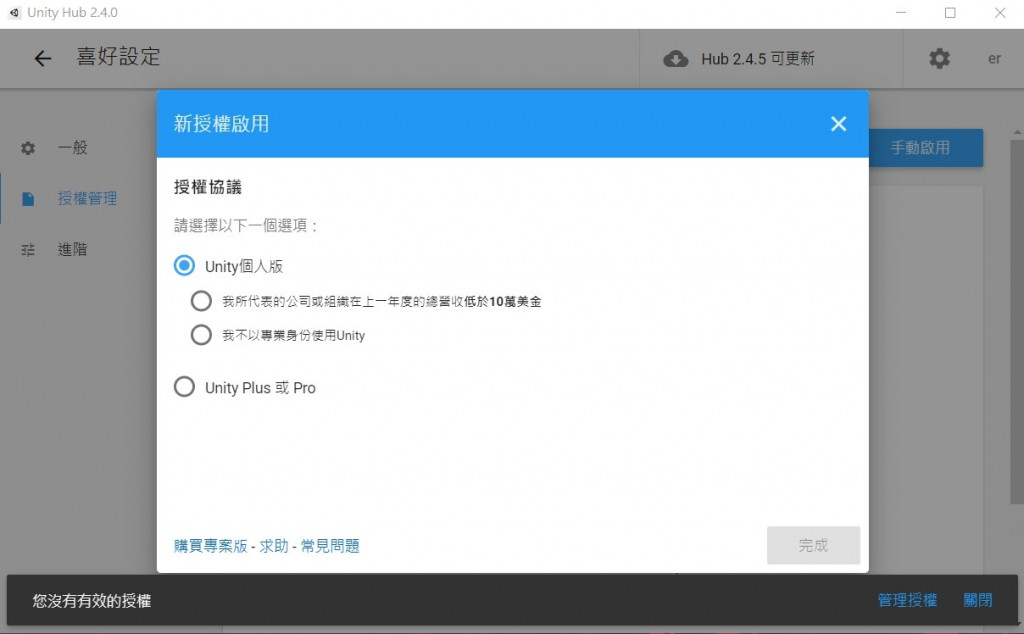Image resolution: width=1024 pixels, height=634 pixels.
Task: Open the 進階 preferences tab
Action: click(72, 249)
